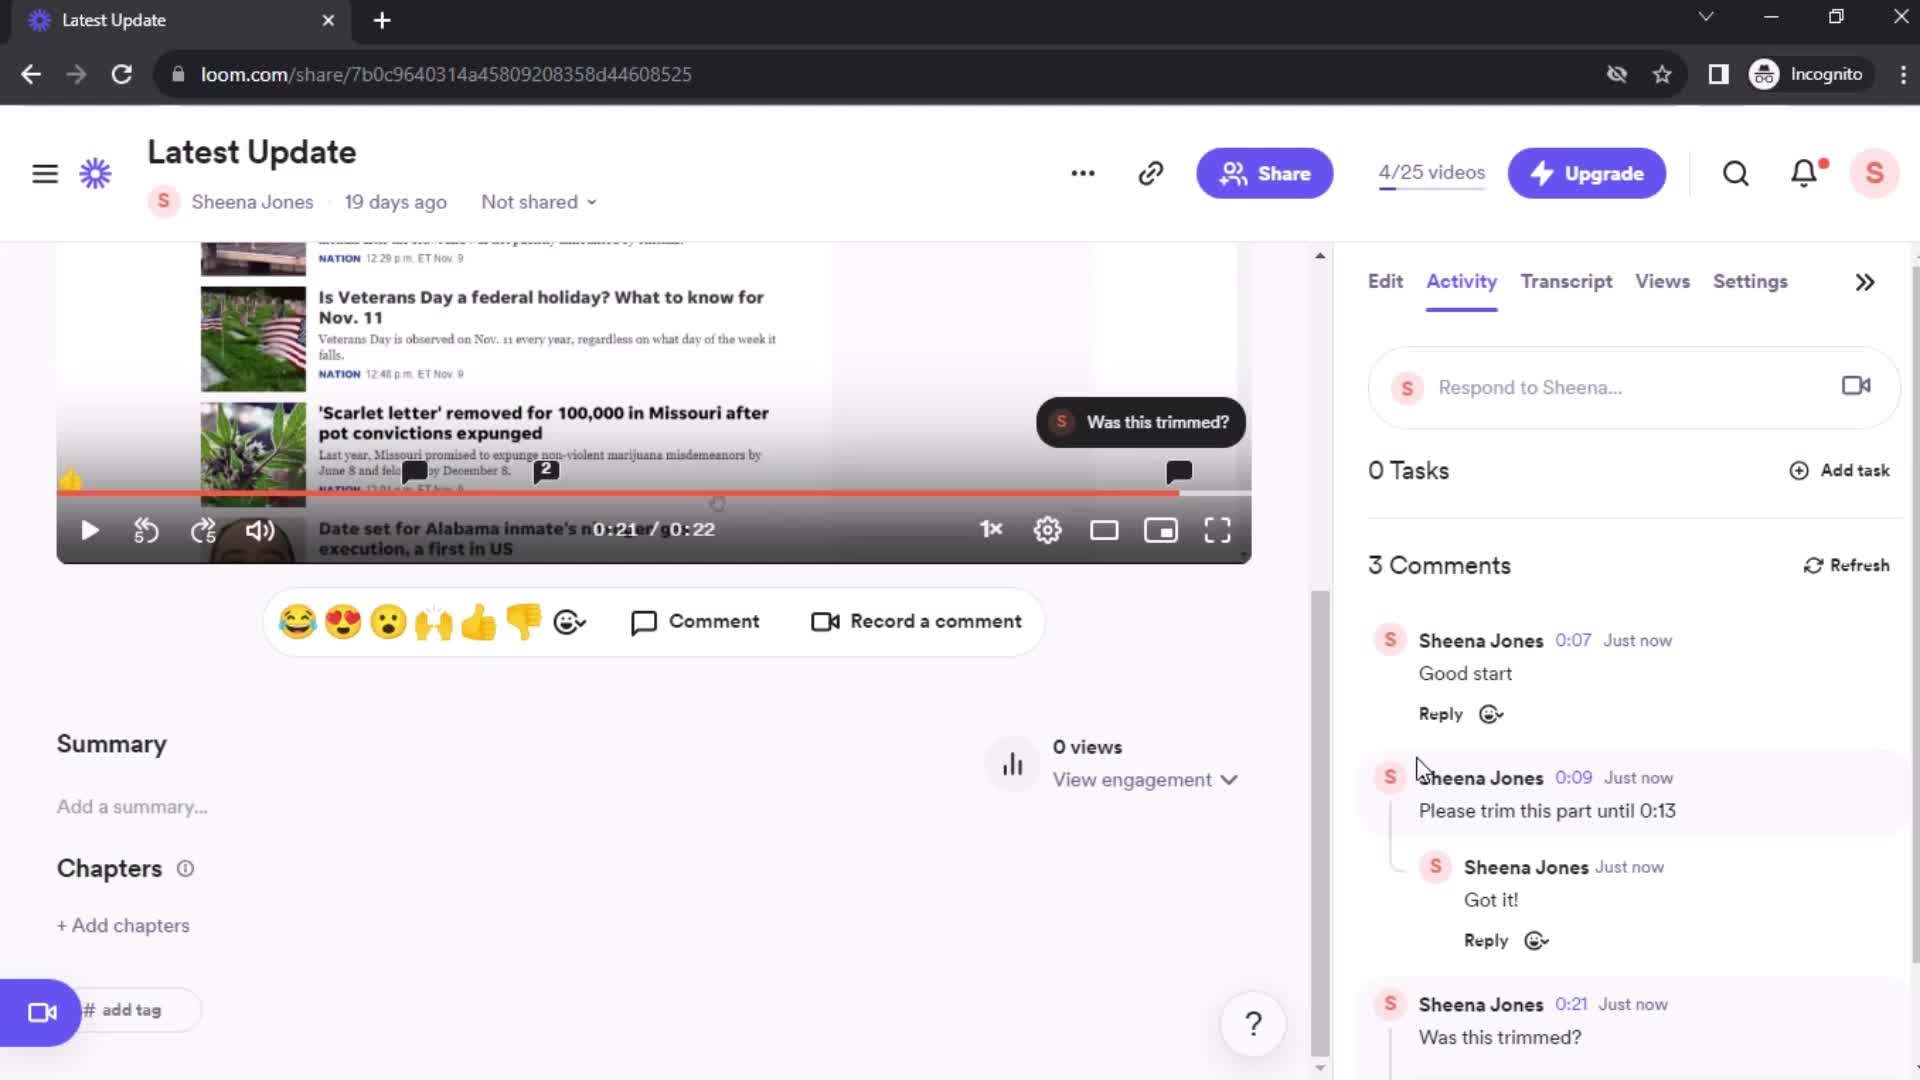The height and width of the screenshot is (1080, 1920).
Task: Click the play button to start video
Action: tap(88, 530)
